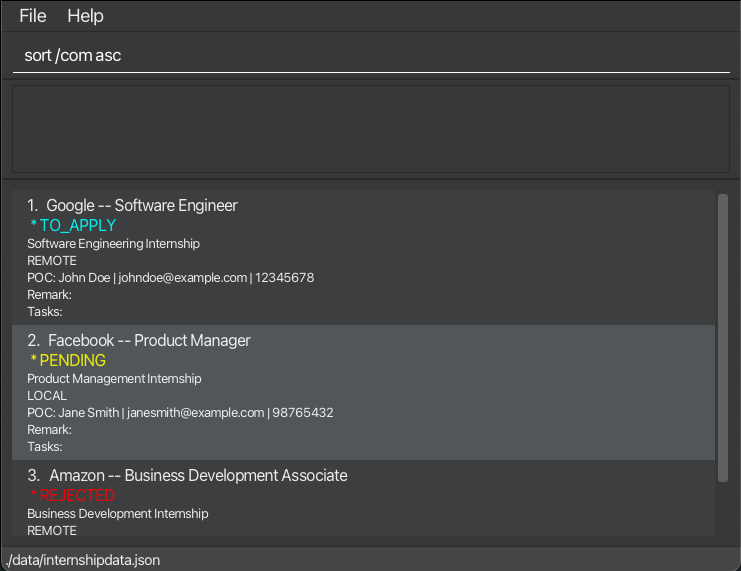Click the ./data/internshipdata.json status path

coord(84,561)
